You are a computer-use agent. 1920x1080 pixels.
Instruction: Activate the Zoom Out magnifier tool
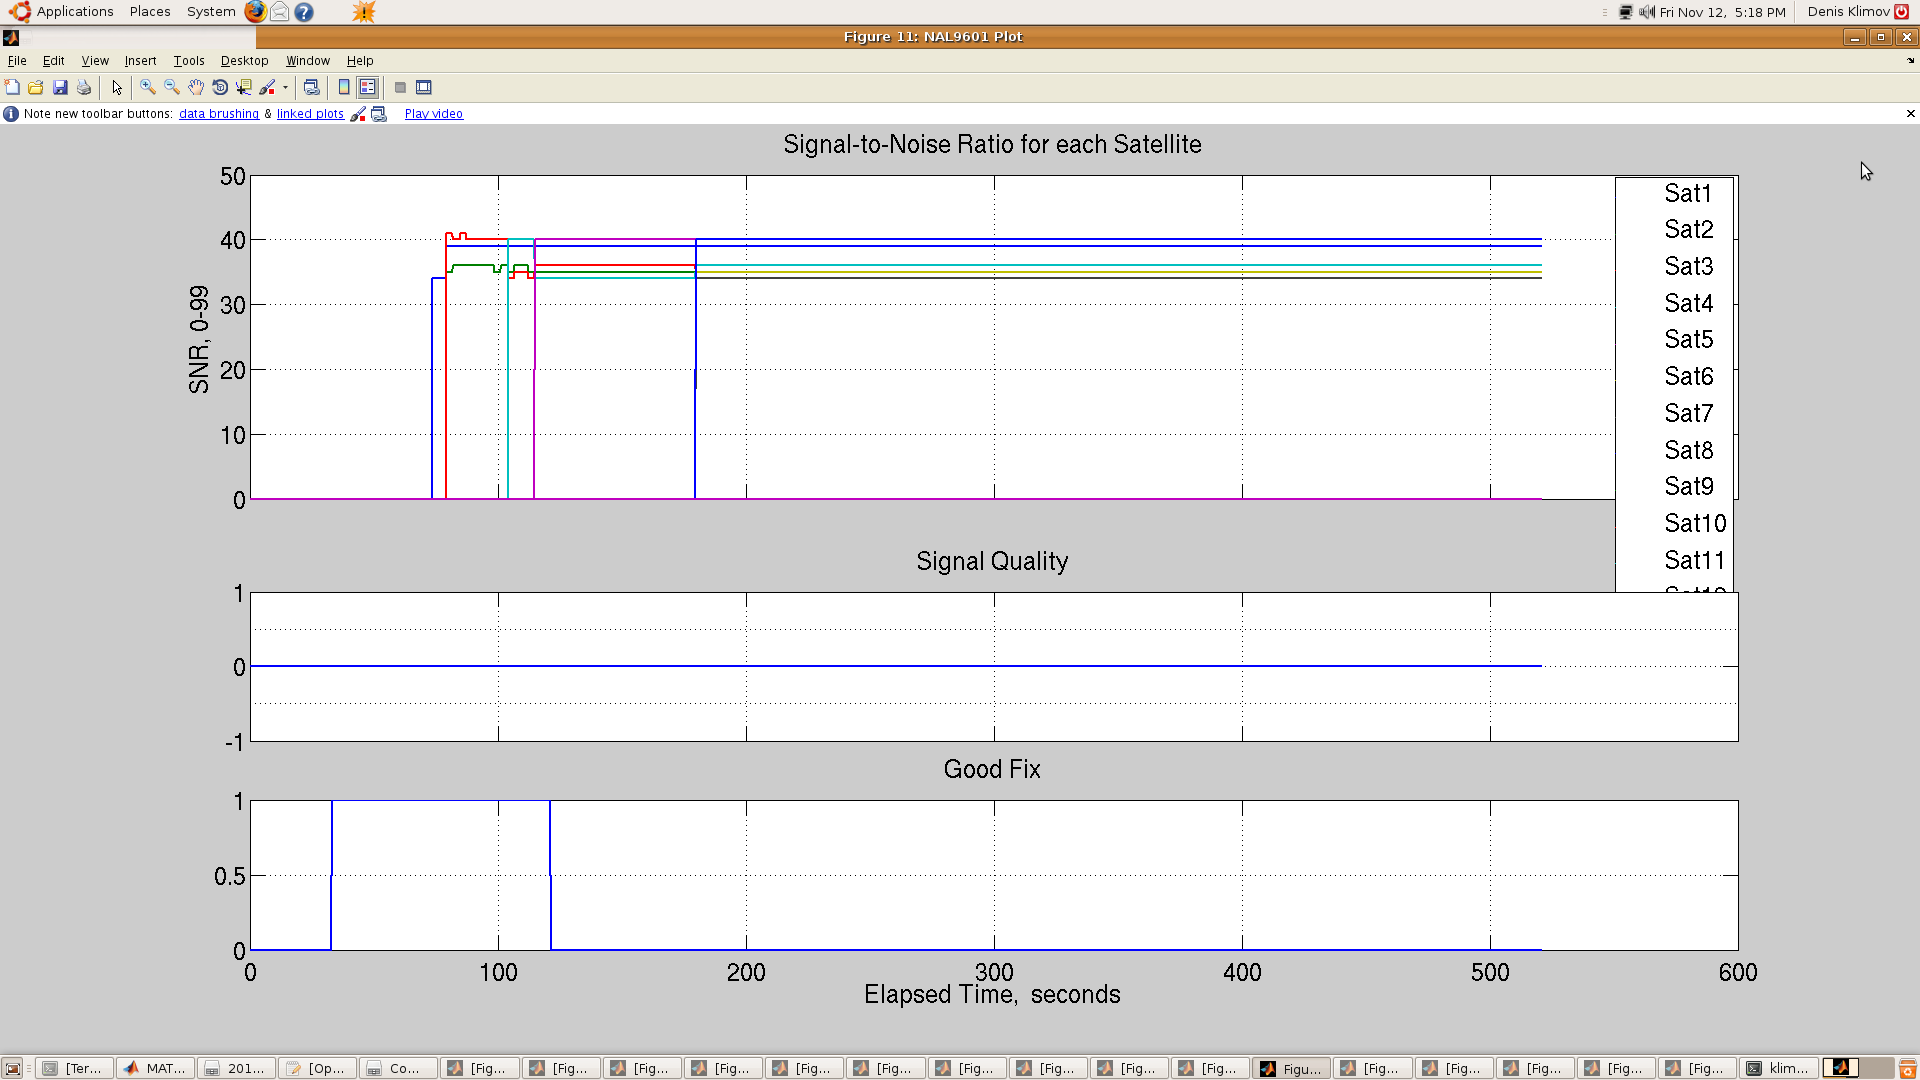(172, 88)
